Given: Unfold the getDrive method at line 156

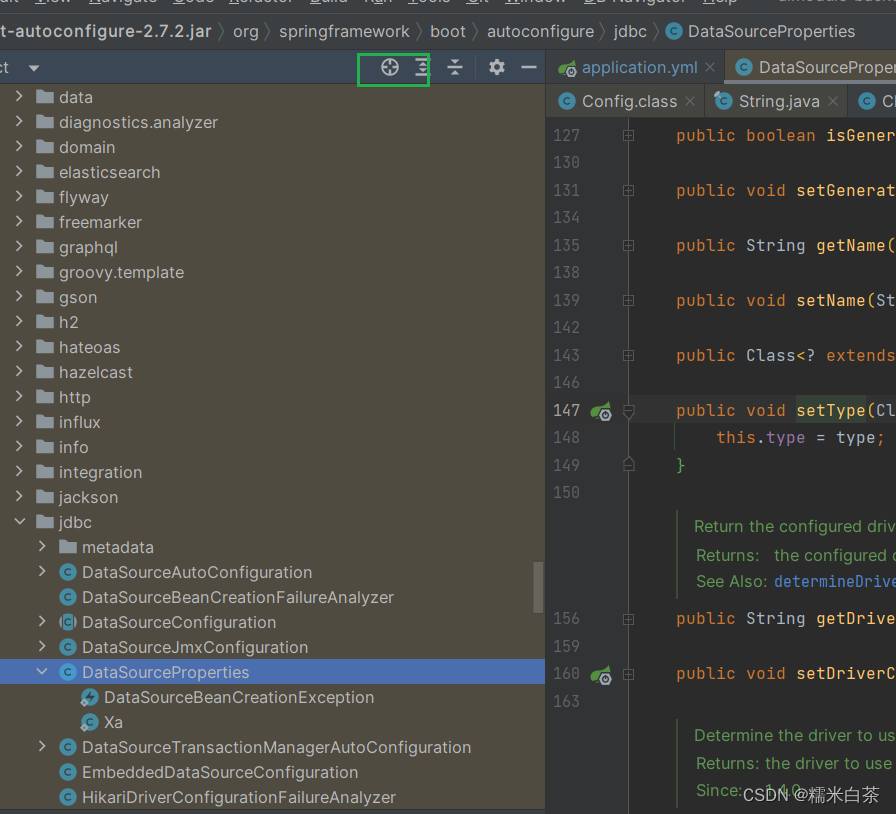Looking at the screenshot, I should pos(628,619).
